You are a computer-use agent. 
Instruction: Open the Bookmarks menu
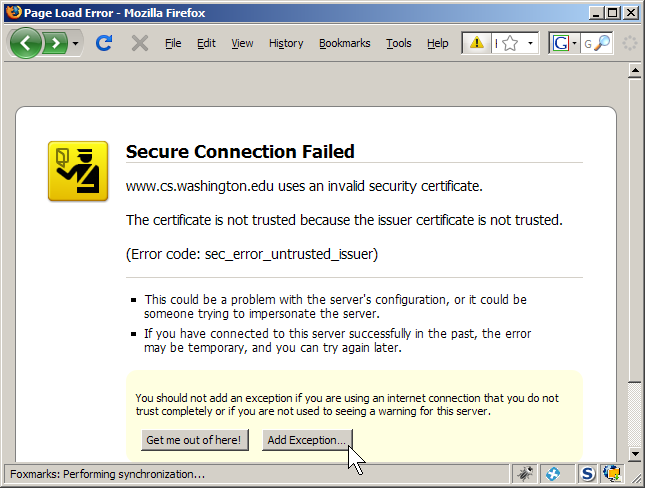click(x=345, y=43)
